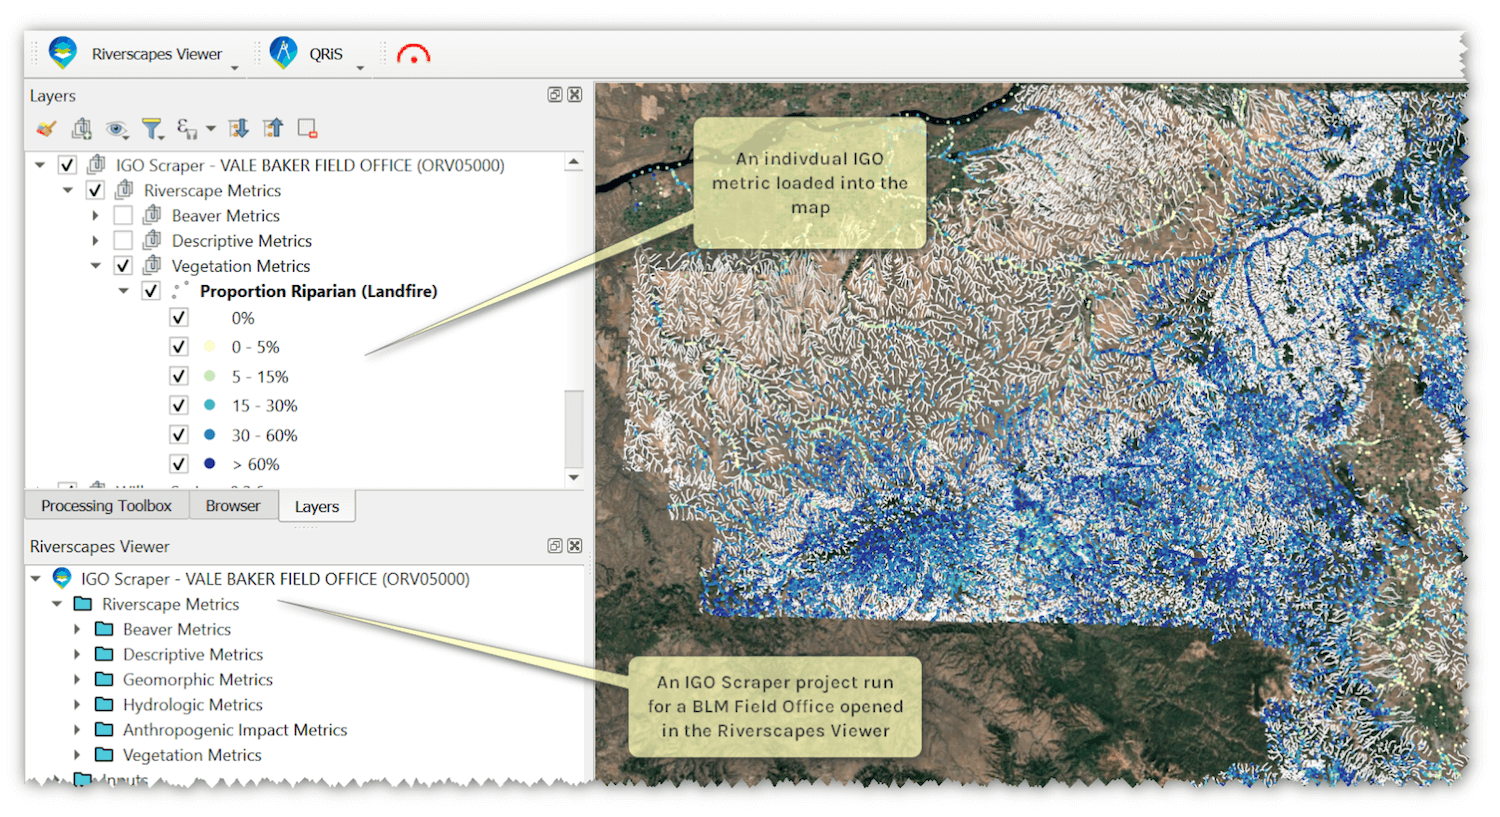
Task: Open the Layer Styling panel brush icon
Action: coord(46,129)
